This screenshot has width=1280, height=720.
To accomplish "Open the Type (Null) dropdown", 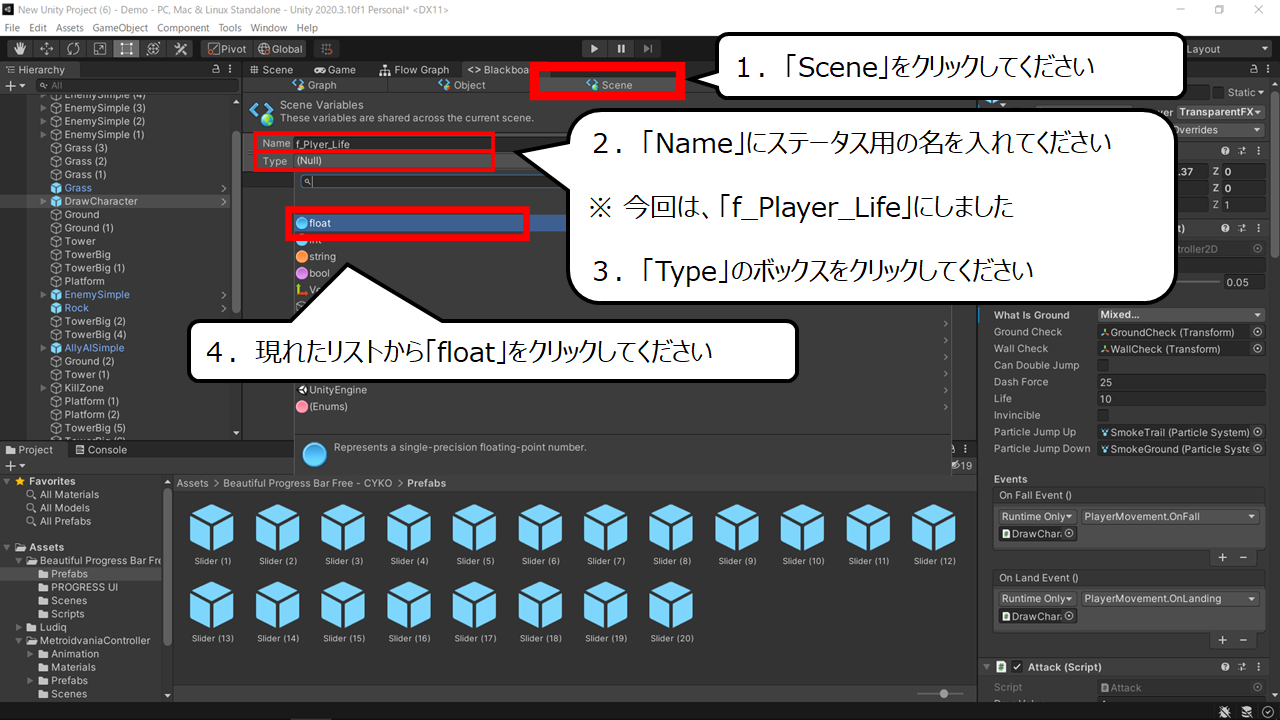I will click(x=392, y=161).
